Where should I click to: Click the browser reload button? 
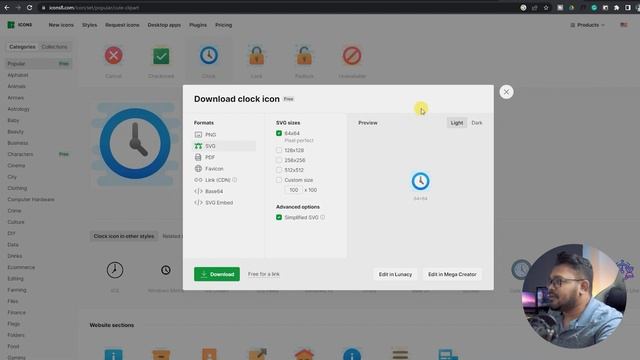click(29, 7)
